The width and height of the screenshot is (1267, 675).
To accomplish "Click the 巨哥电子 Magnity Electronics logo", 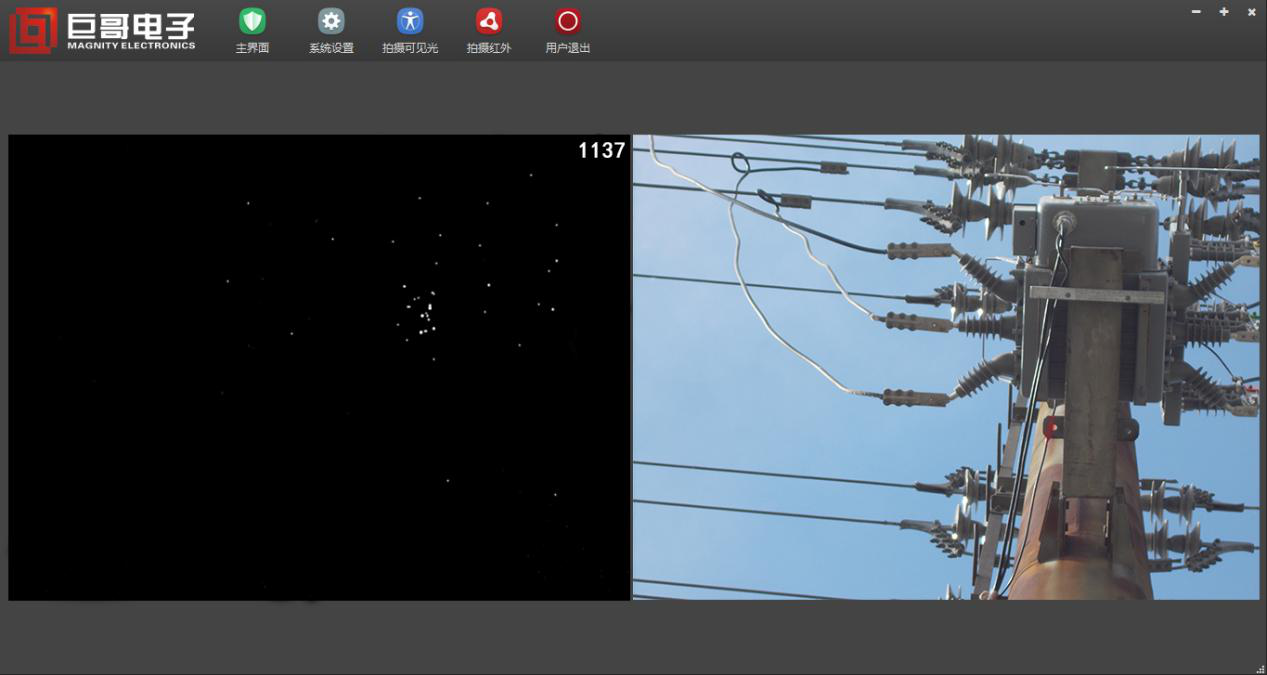I will [x=102, y=31].
